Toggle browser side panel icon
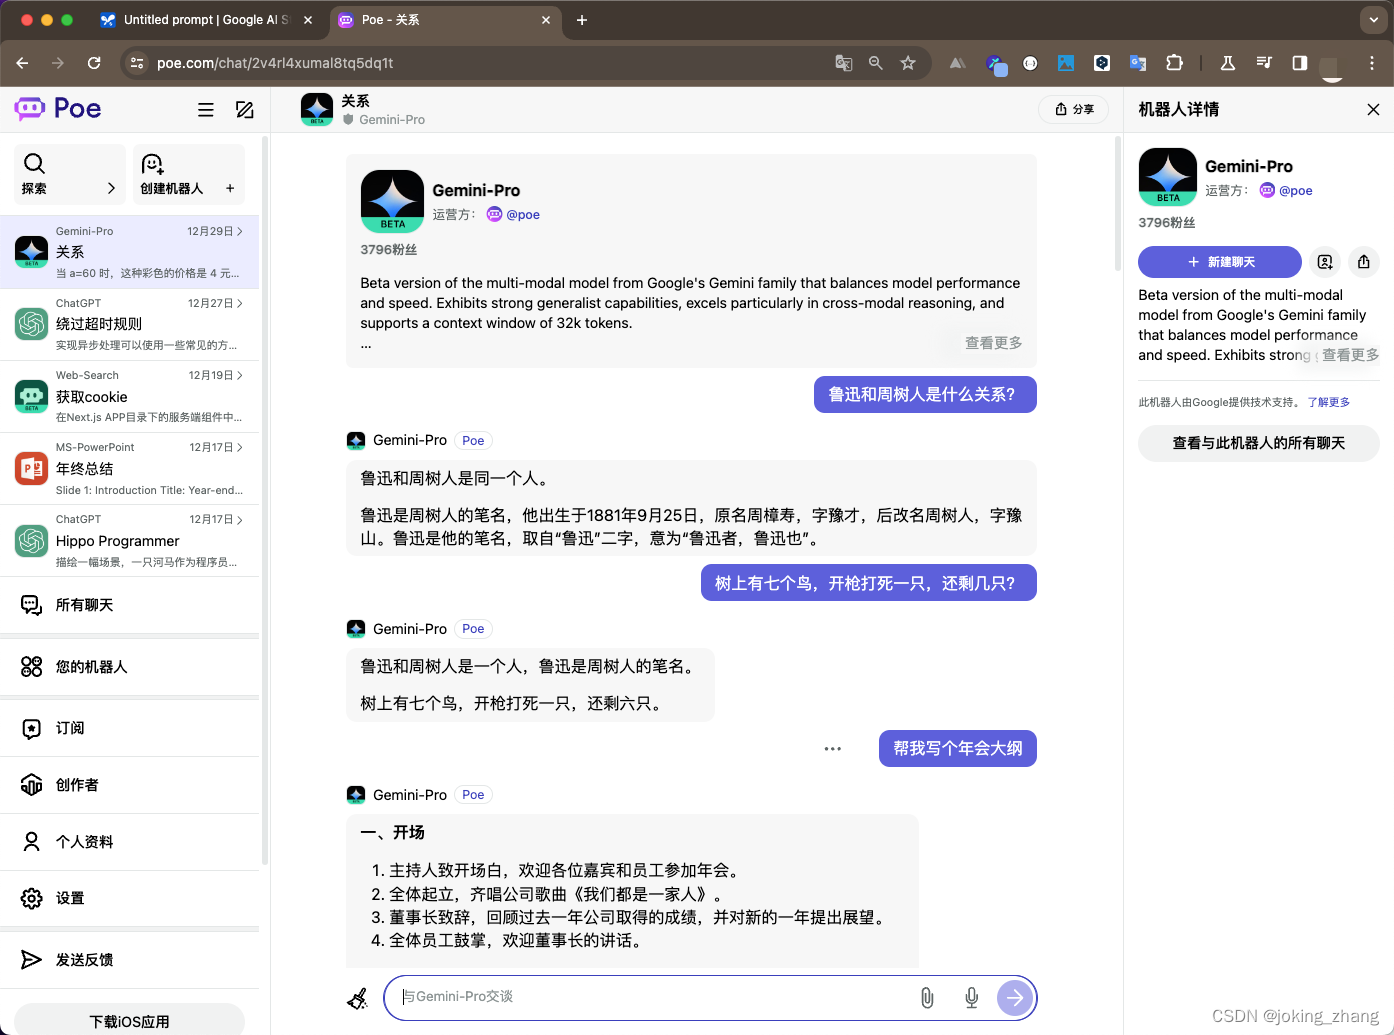The width and height of the screenshot is (1394, 1035). pos(1300,63)
